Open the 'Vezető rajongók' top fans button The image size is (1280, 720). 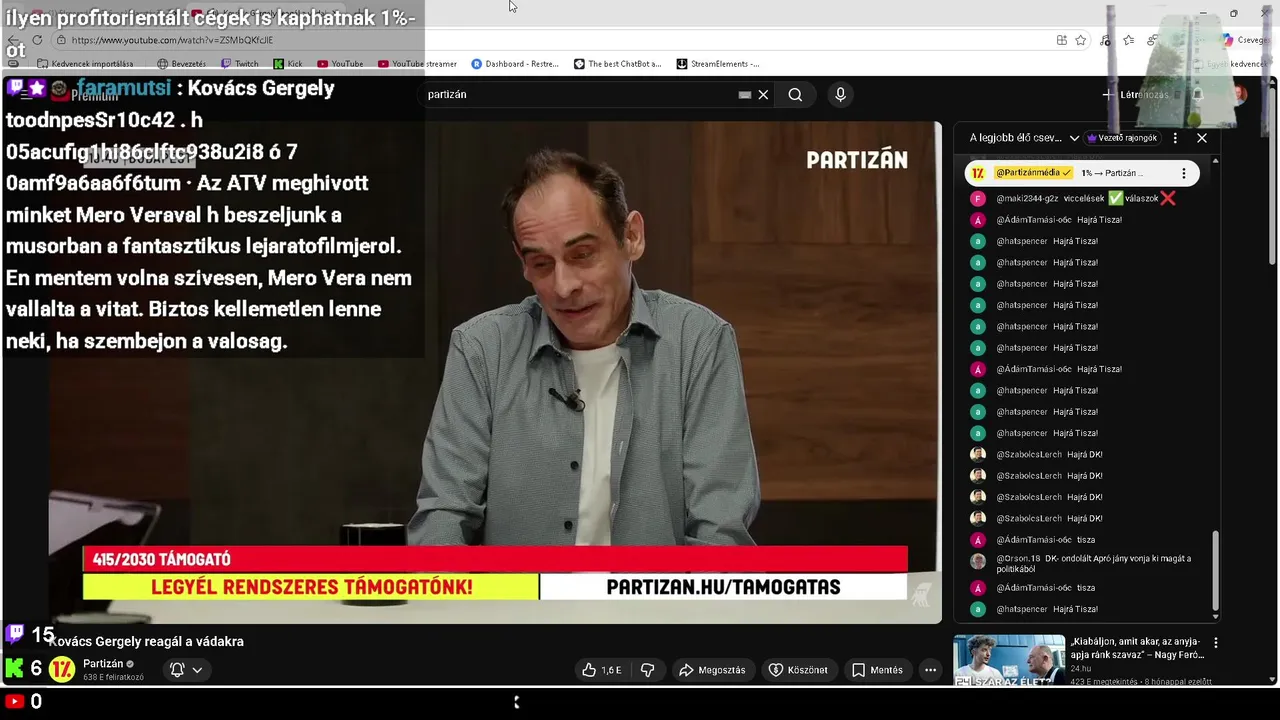click(1122, 138)
